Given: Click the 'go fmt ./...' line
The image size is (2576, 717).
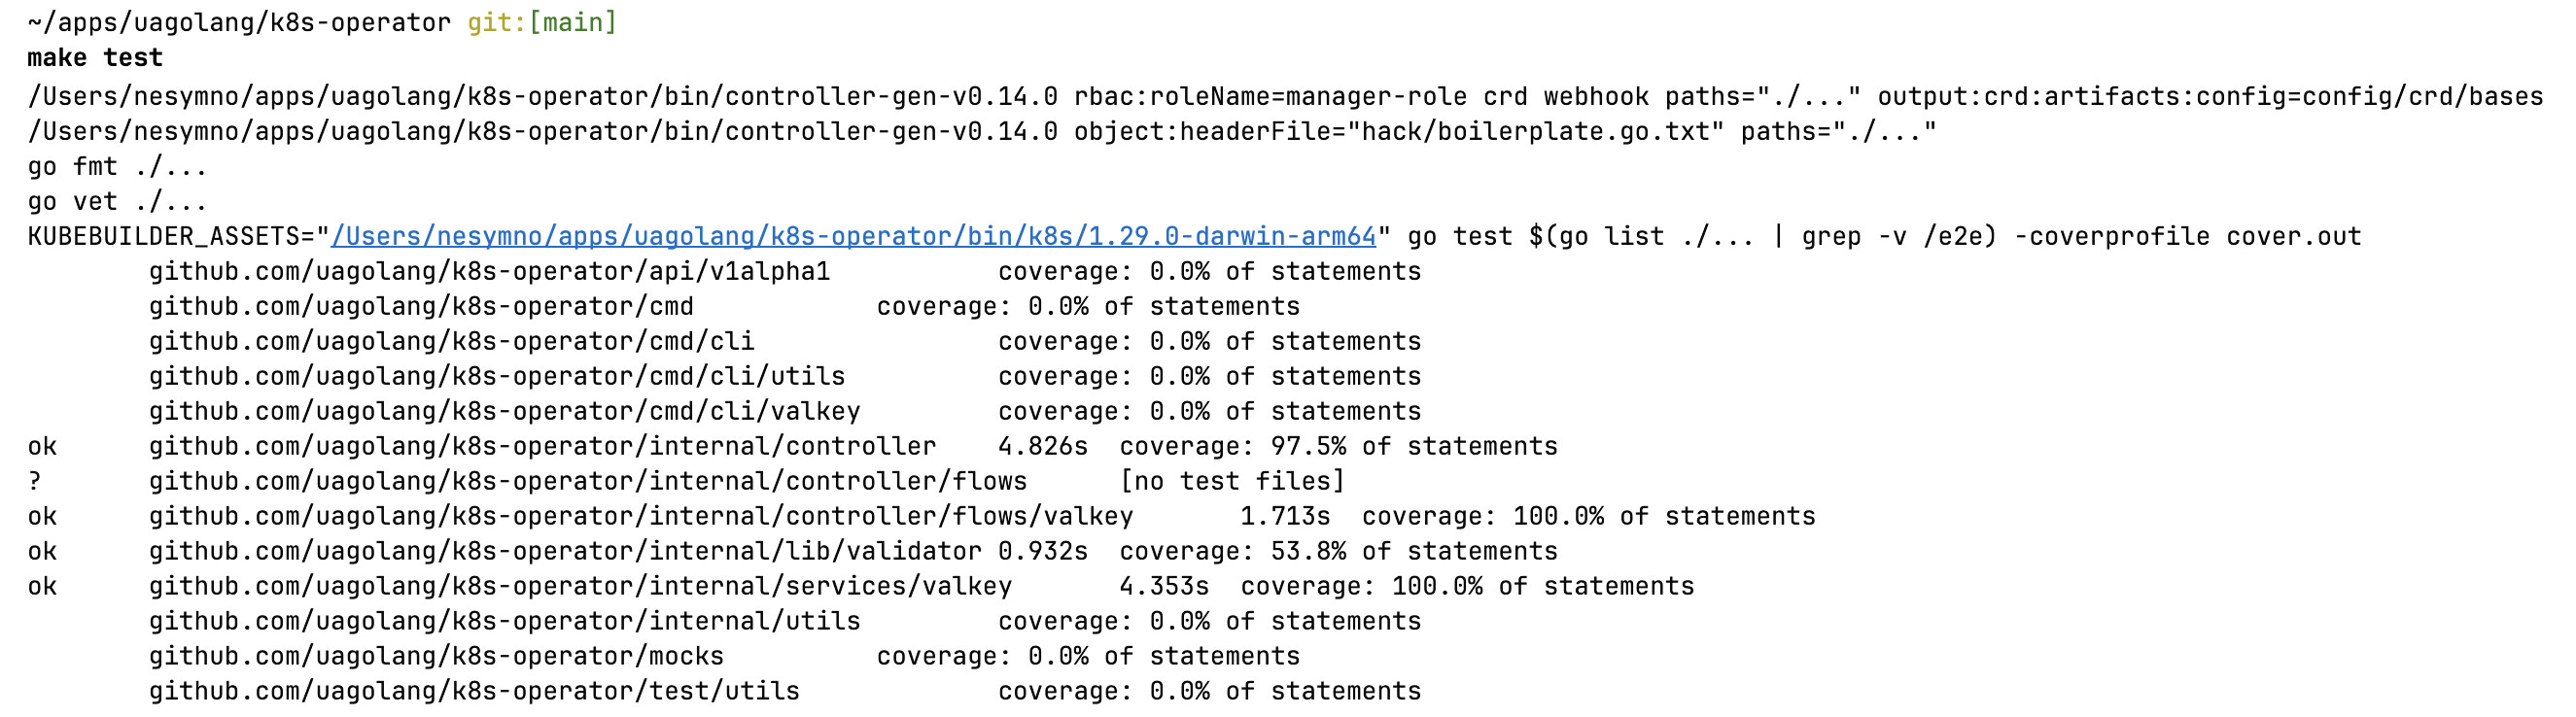Looking at the screenshot, I should (x=118, y=167).
